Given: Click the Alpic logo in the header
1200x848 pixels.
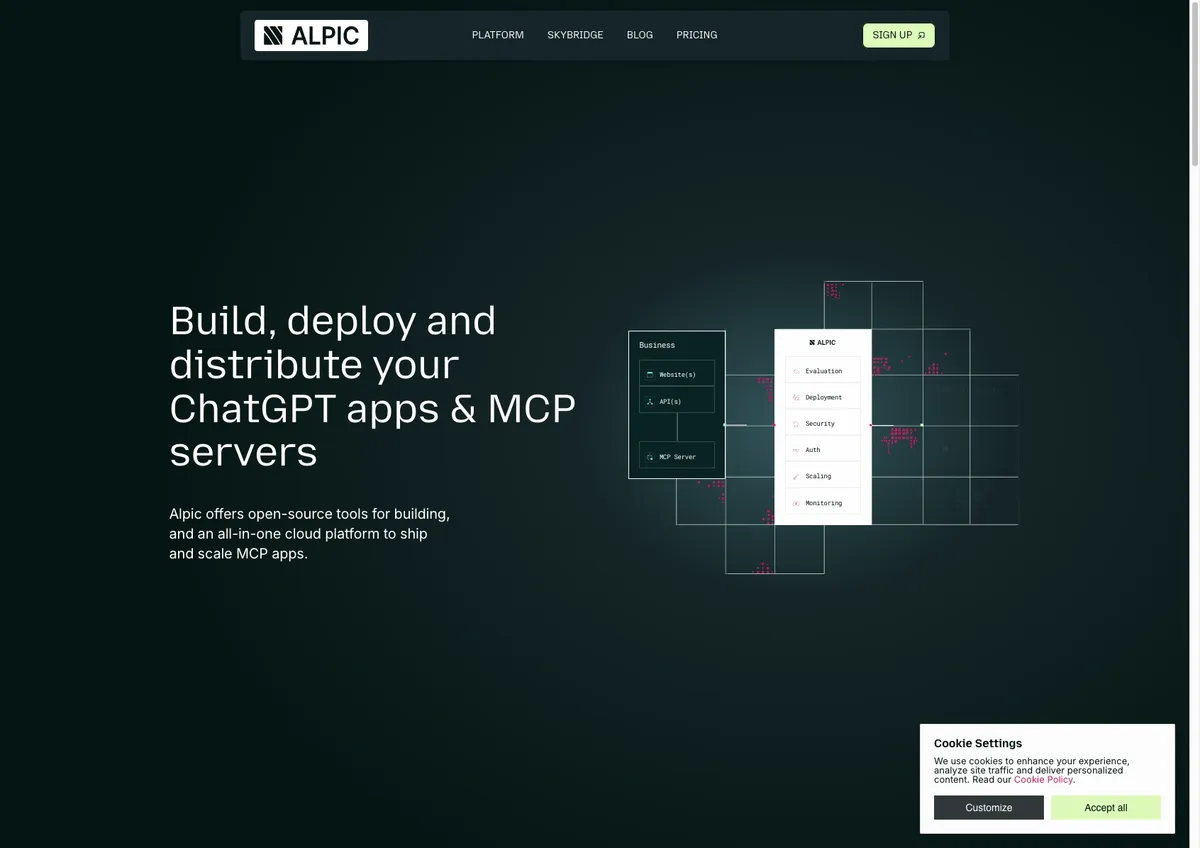Looking at the screenshot, I should click(311, 35).
